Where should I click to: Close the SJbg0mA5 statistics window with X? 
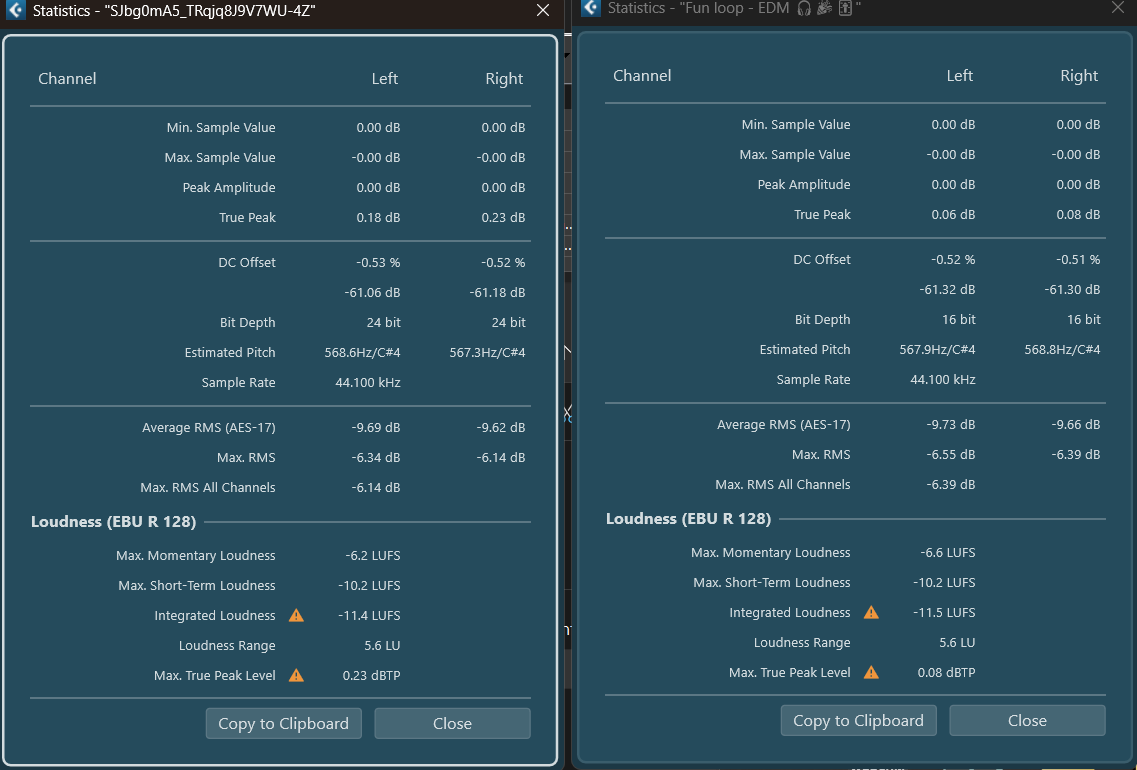[x=543, y=11]
